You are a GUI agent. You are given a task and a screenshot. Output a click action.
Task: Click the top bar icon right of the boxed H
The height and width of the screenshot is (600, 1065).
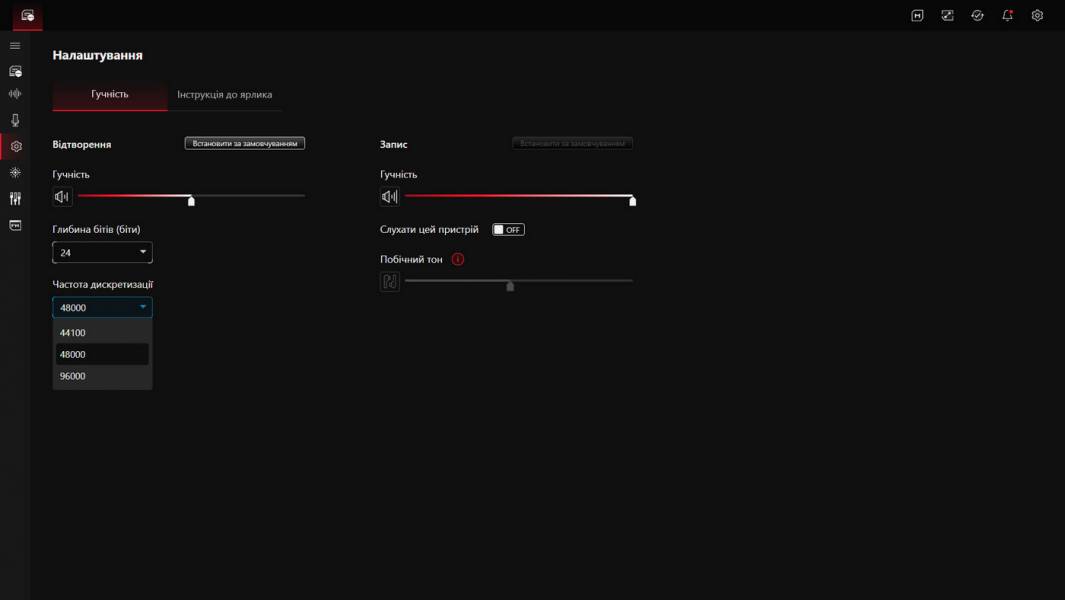point(947,16)
